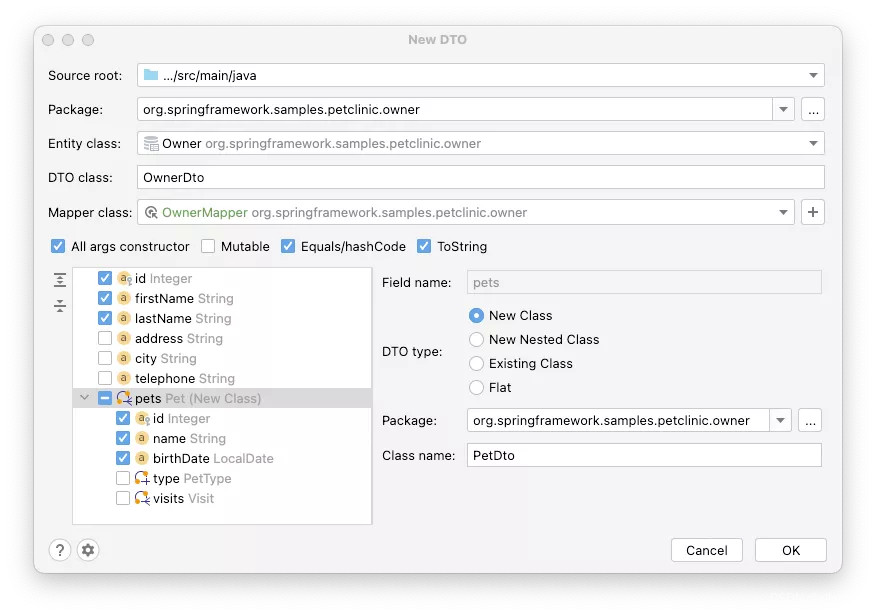
Task: Select the New Nested Class radio option
Action: 476,339
